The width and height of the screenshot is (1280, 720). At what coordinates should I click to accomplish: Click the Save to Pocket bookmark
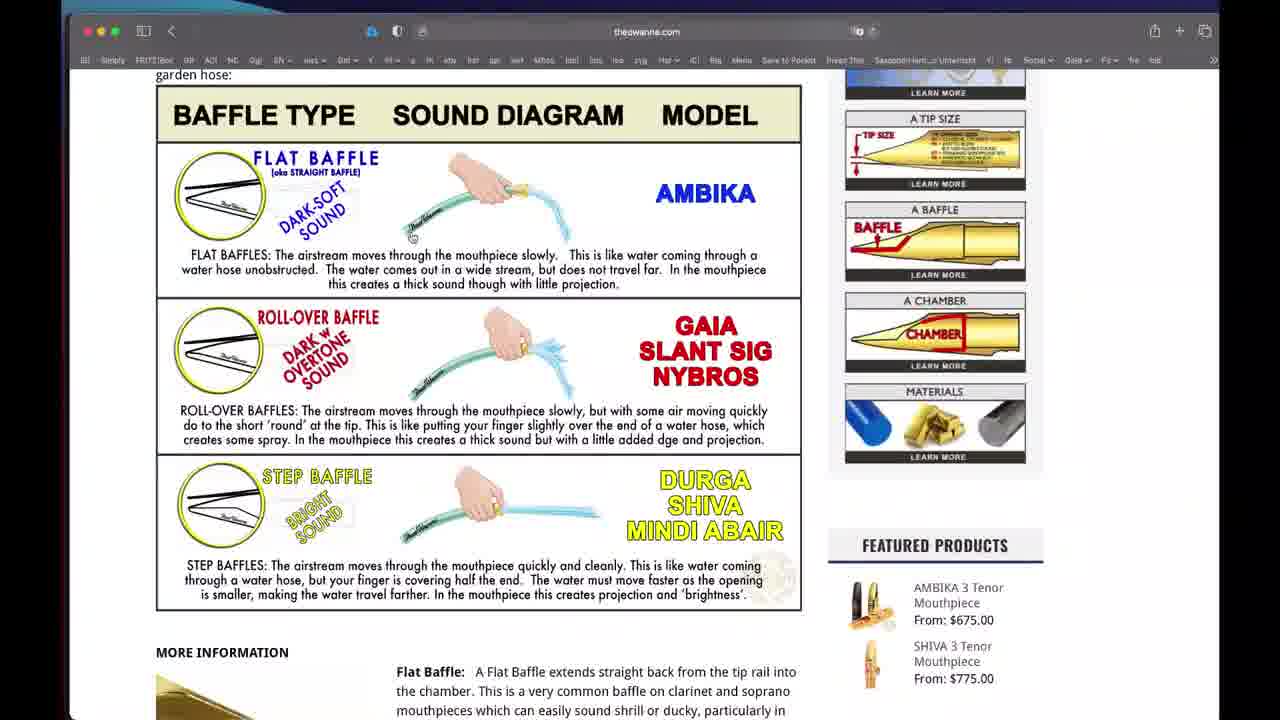coord(788,61)
